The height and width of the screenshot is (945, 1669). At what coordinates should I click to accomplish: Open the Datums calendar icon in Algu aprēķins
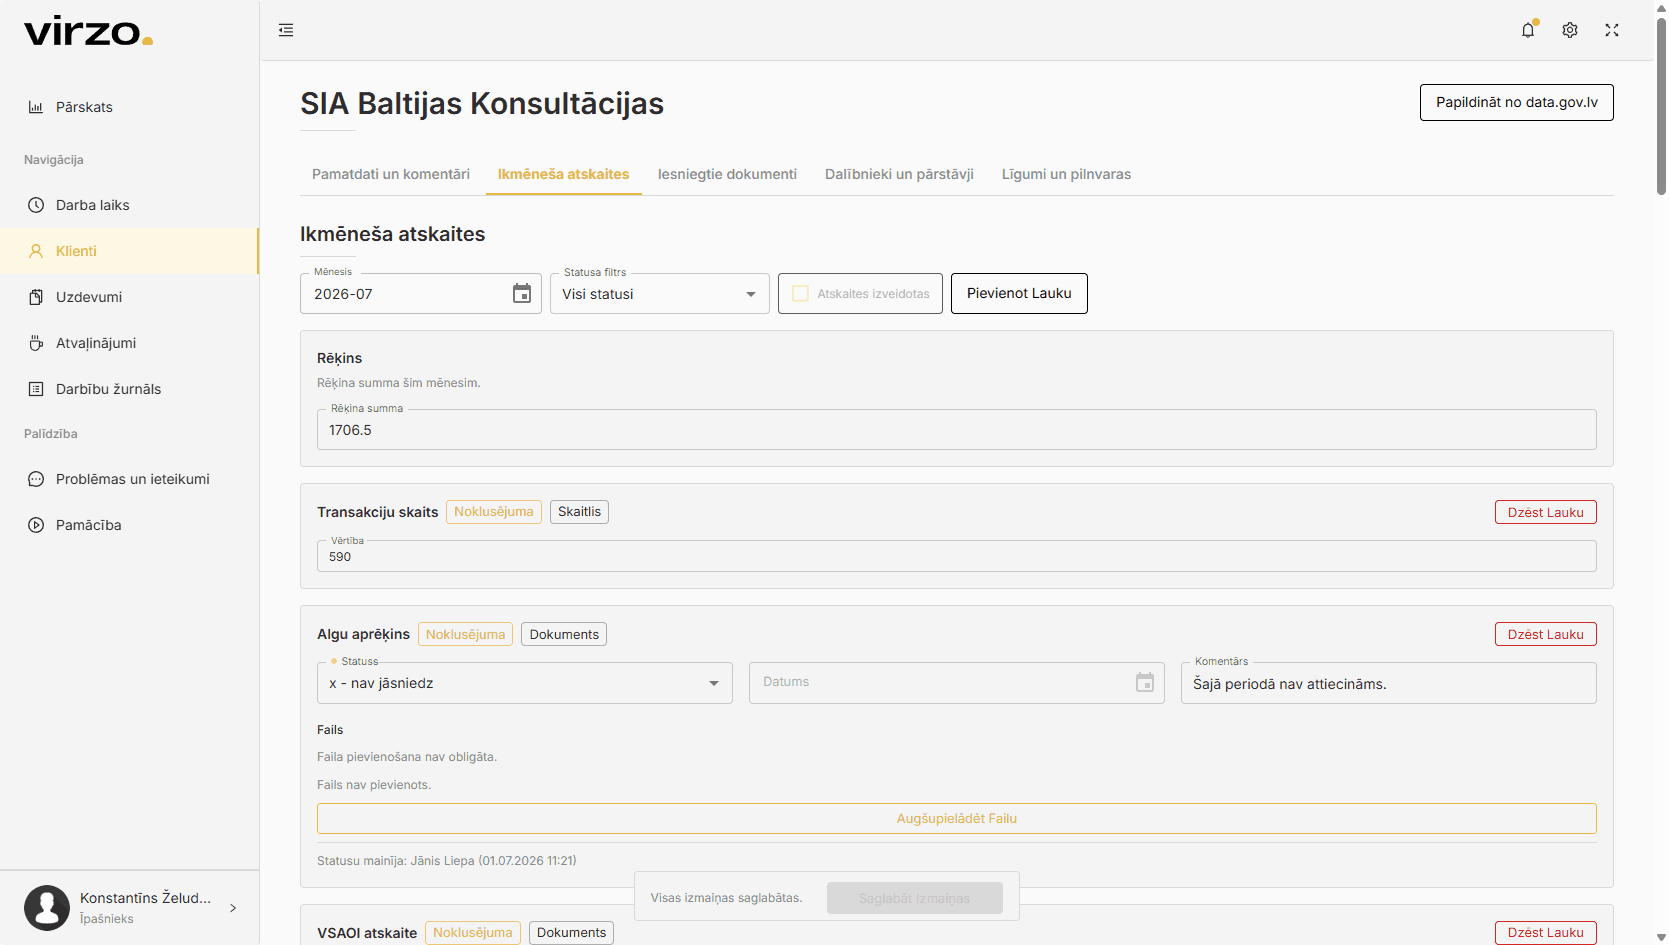point(1145,682)
